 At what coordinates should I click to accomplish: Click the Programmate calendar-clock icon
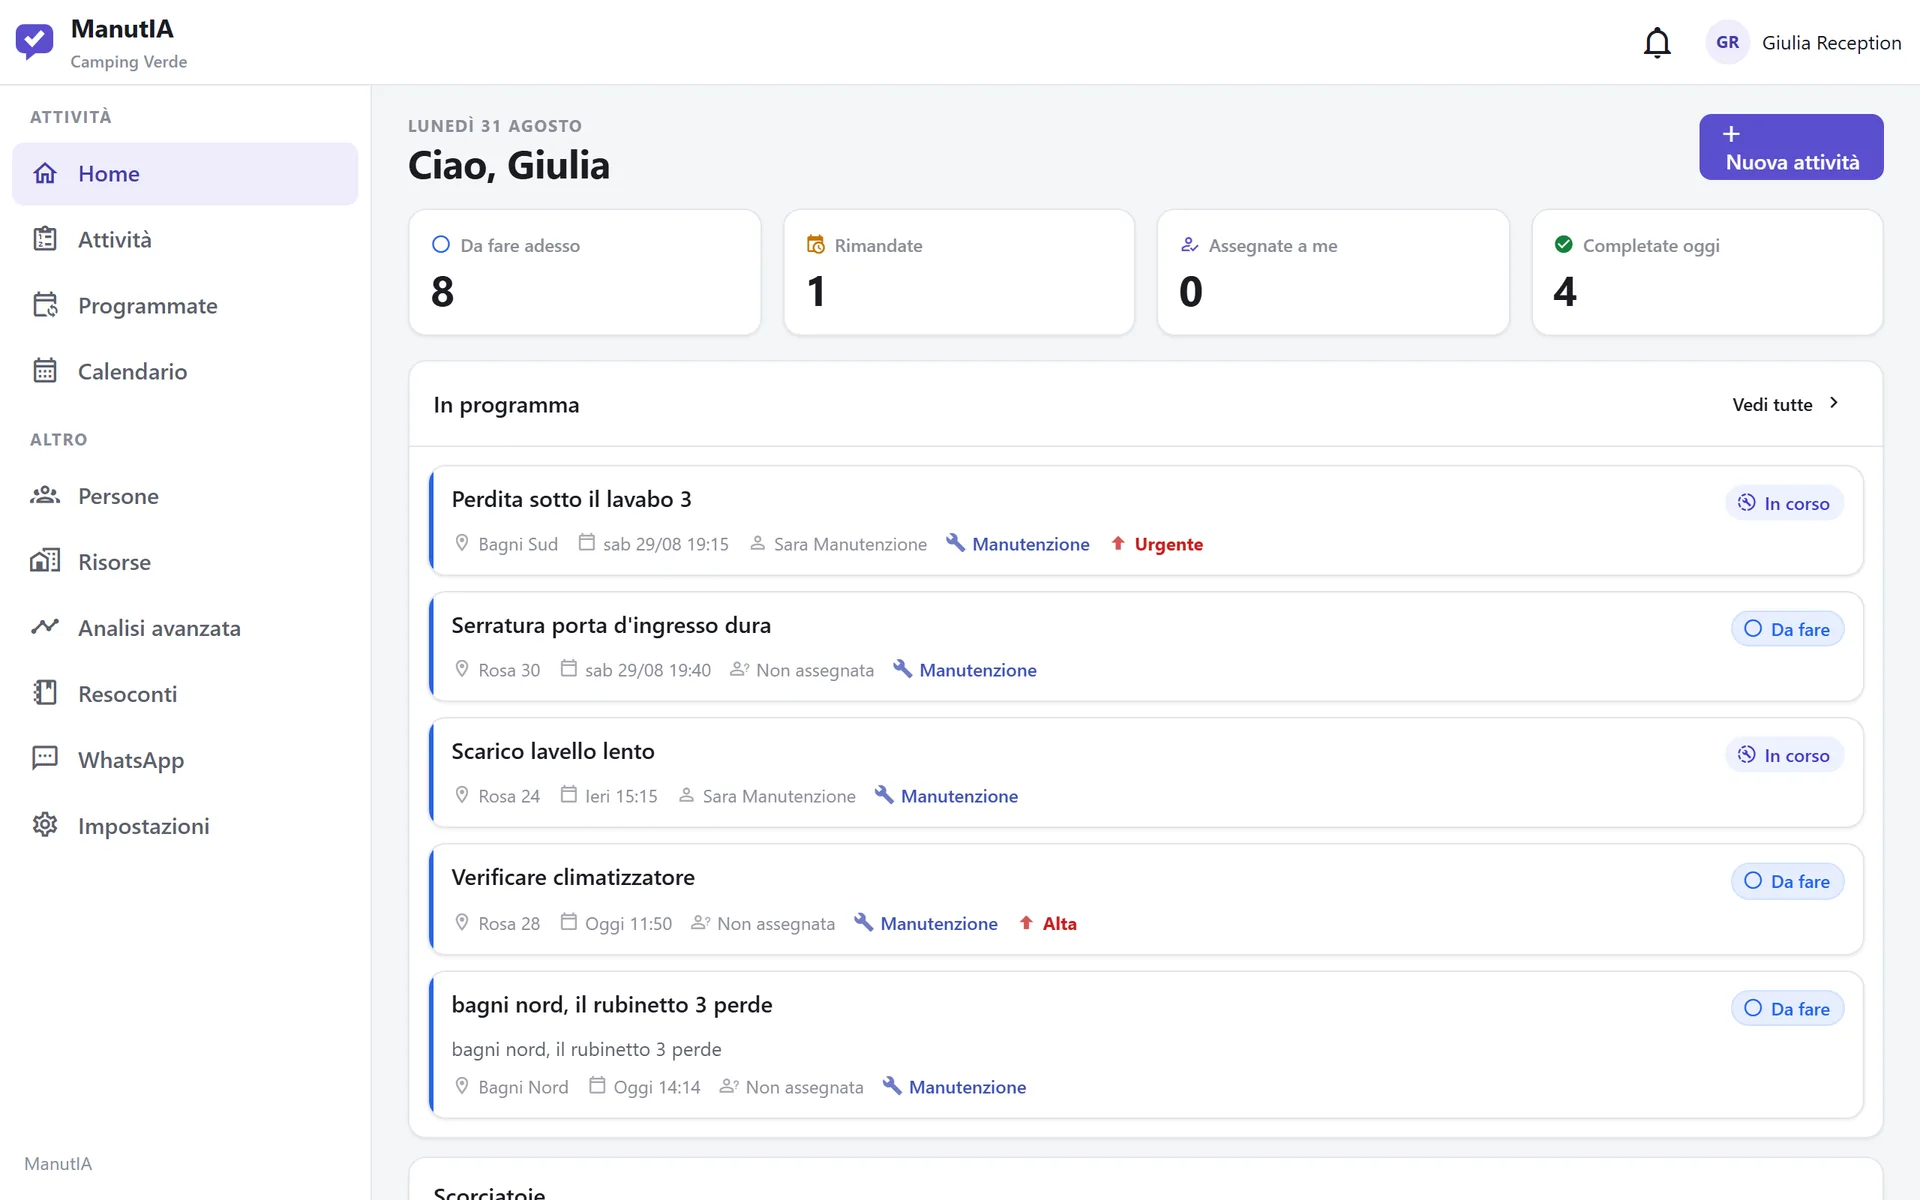(45, 305)
